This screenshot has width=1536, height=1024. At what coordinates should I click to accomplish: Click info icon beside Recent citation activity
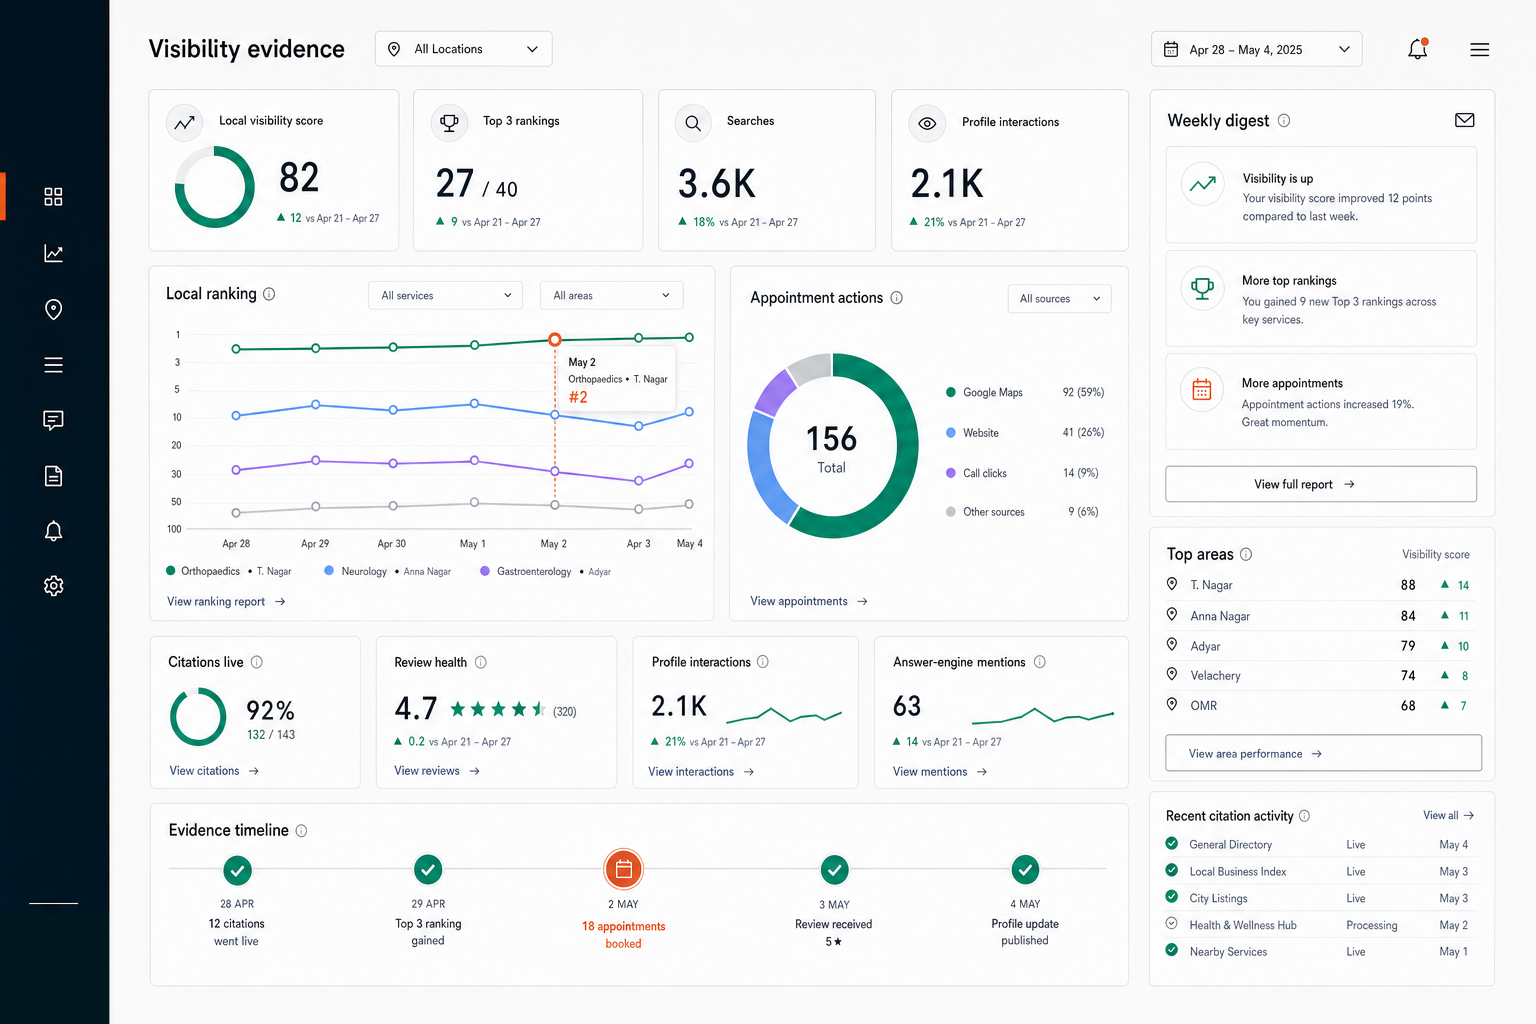point(1305,816)
